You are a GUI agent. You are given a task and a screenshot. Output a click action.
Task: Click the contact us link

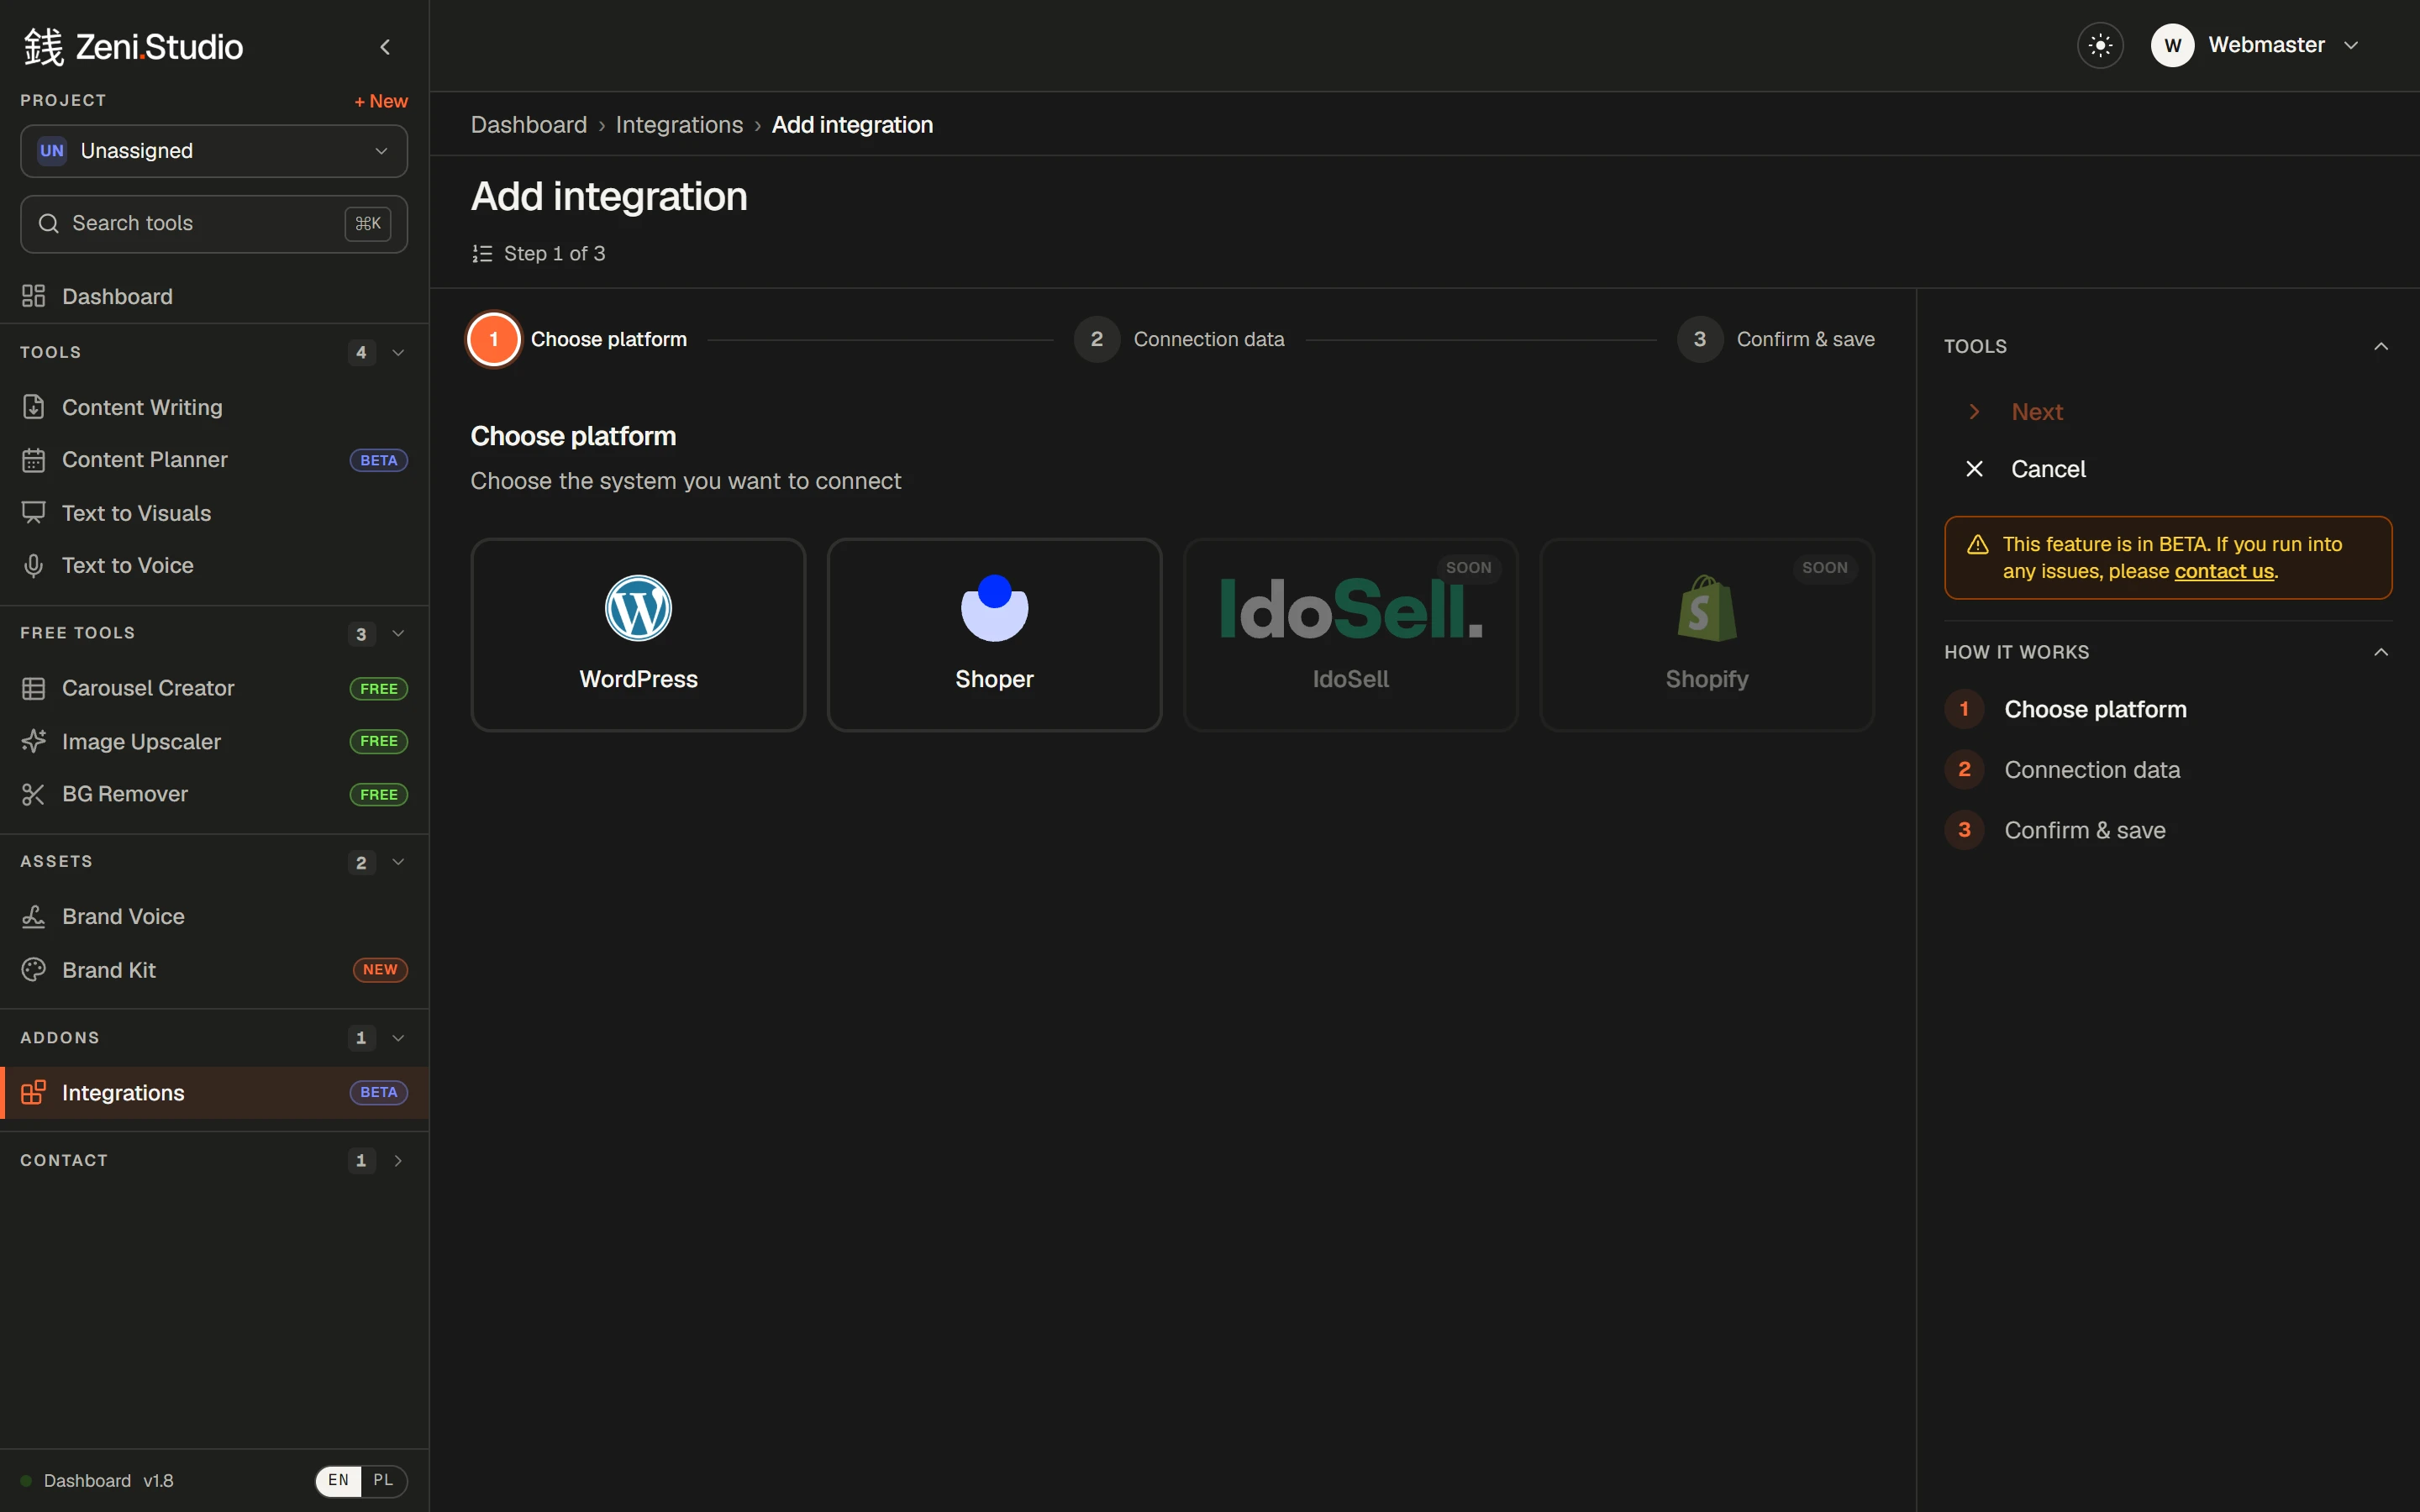click(x=2224, y=571)
